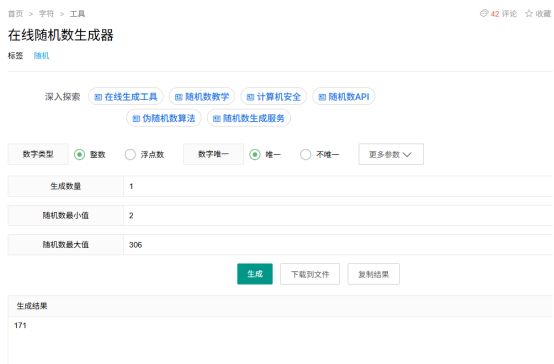
Task: Click the 数字类型 label
Action: pos(38,154)
